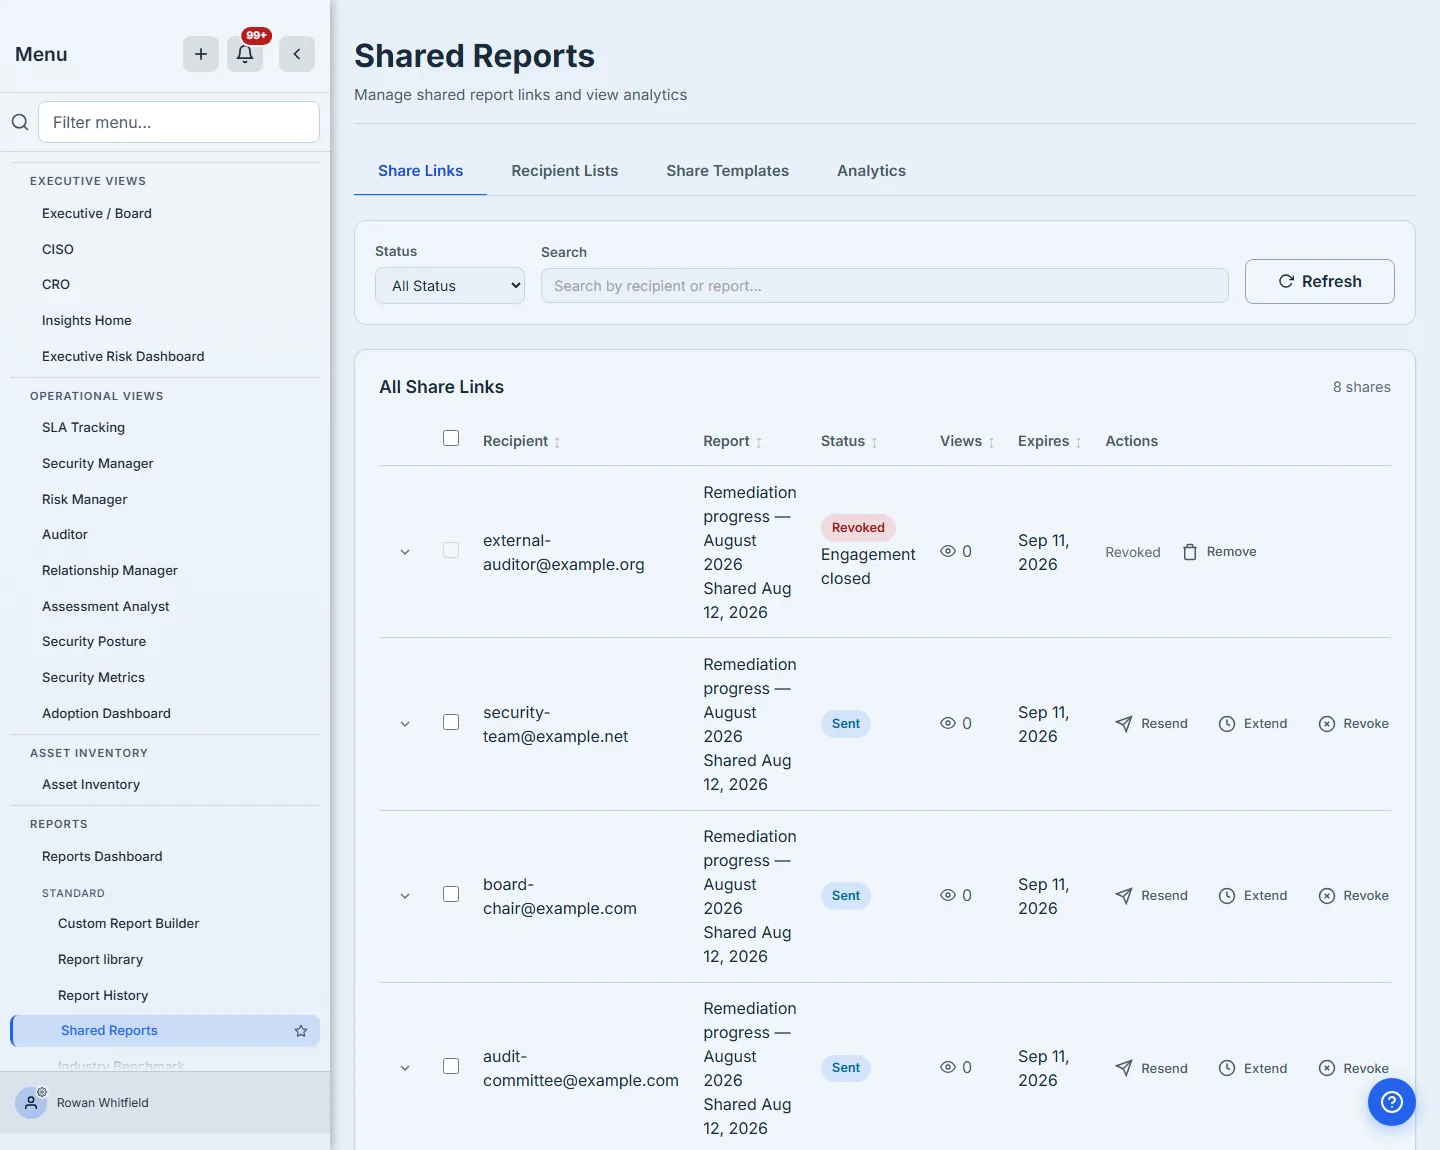This screenshot has width=1440, height=1150.
Task: Switch to the Analytics tab
Action: click(x=872, y=171)
